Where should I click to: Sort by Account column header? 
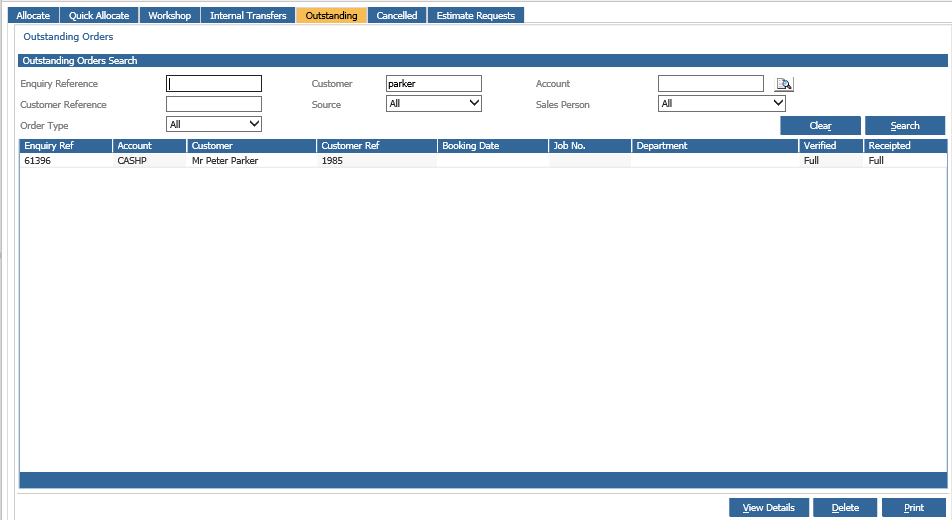[x=149, y=146]
